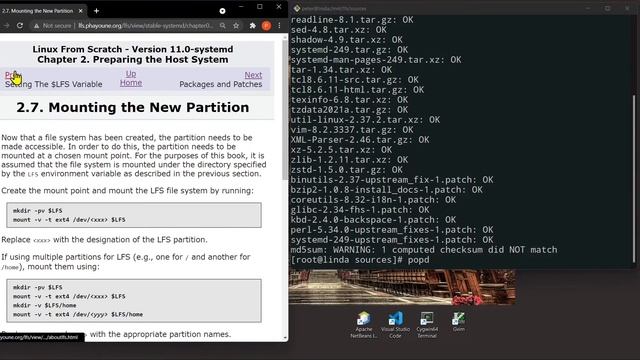
Task: Click 'glibc-2.34-fhs-1.patch: OK' terminal line
Action: pos(360,210)
